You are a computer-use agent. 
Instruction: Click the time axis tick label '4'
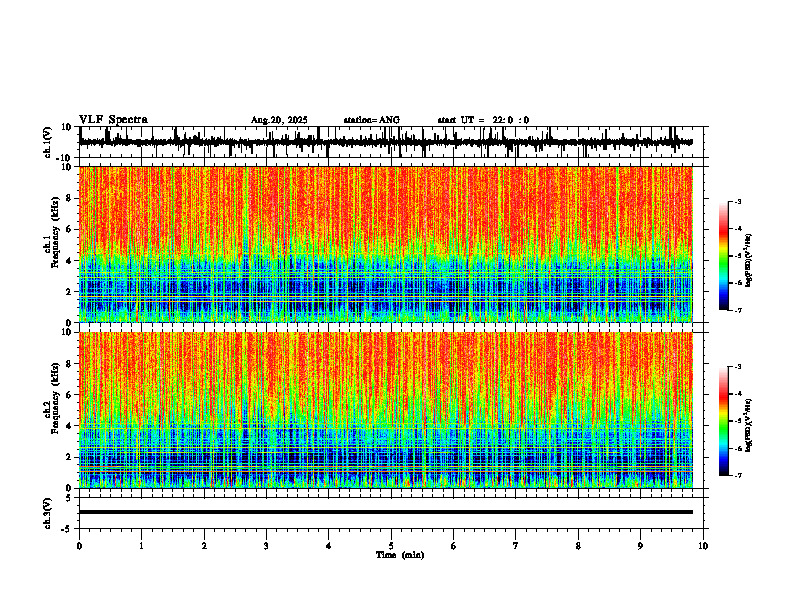(329, 546)
